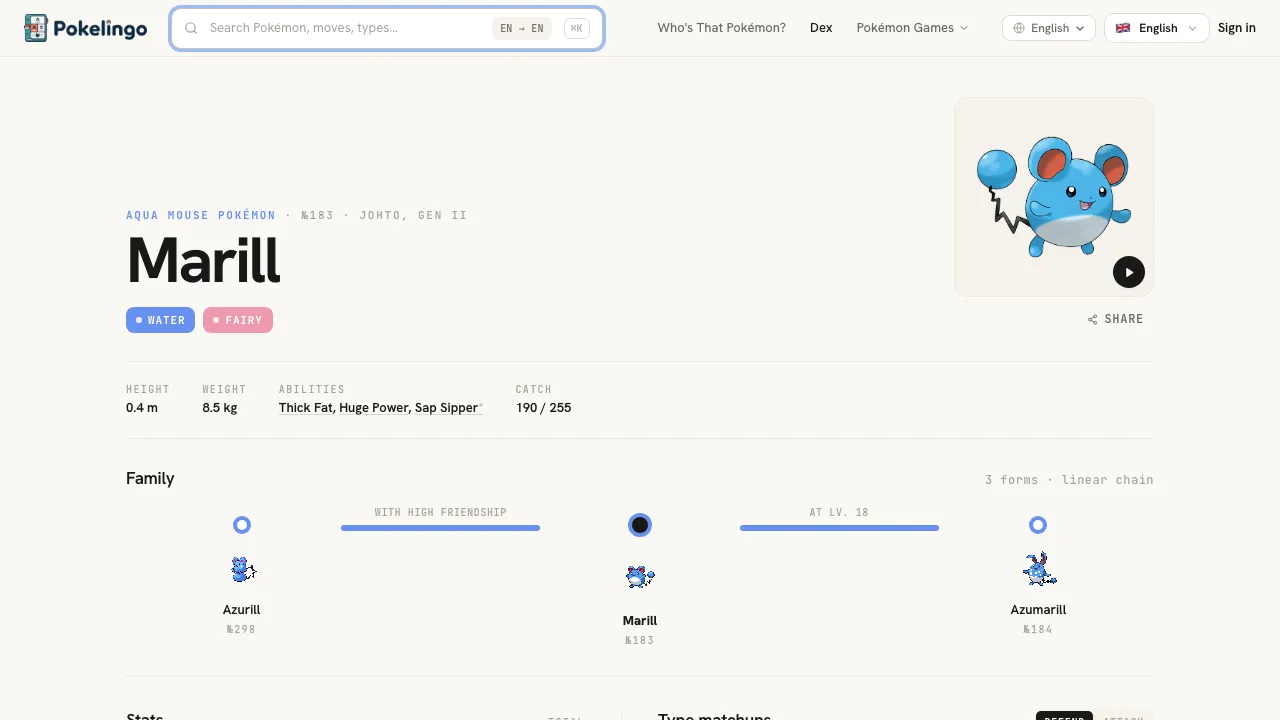
Task: Click the AT LV. 18 evolution label
Action: [839, 512]
